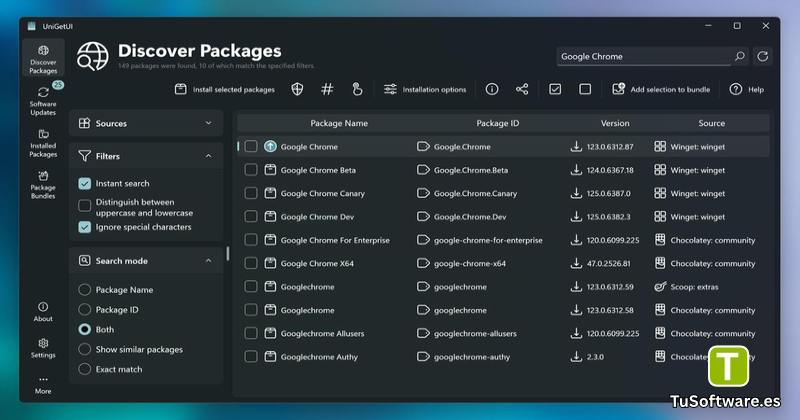Click the search magnifier icon
The width and height of the screenshot is (800, 420).
coord(740,56)
